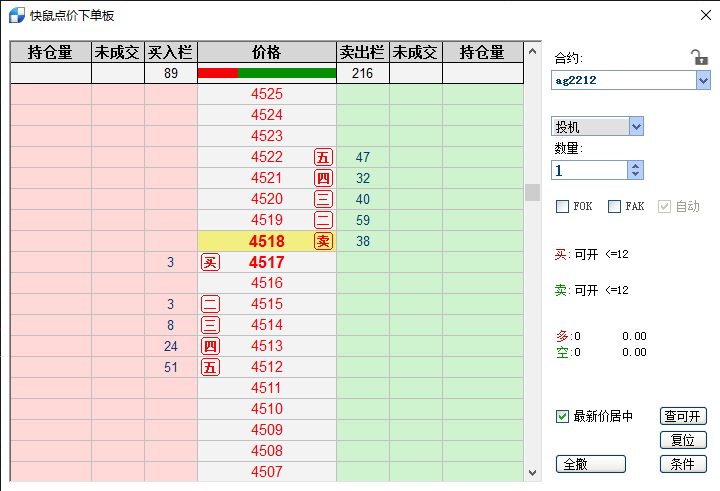Click the 价格 column header
This screenshot has height=491, width=720.
(267, 52)
